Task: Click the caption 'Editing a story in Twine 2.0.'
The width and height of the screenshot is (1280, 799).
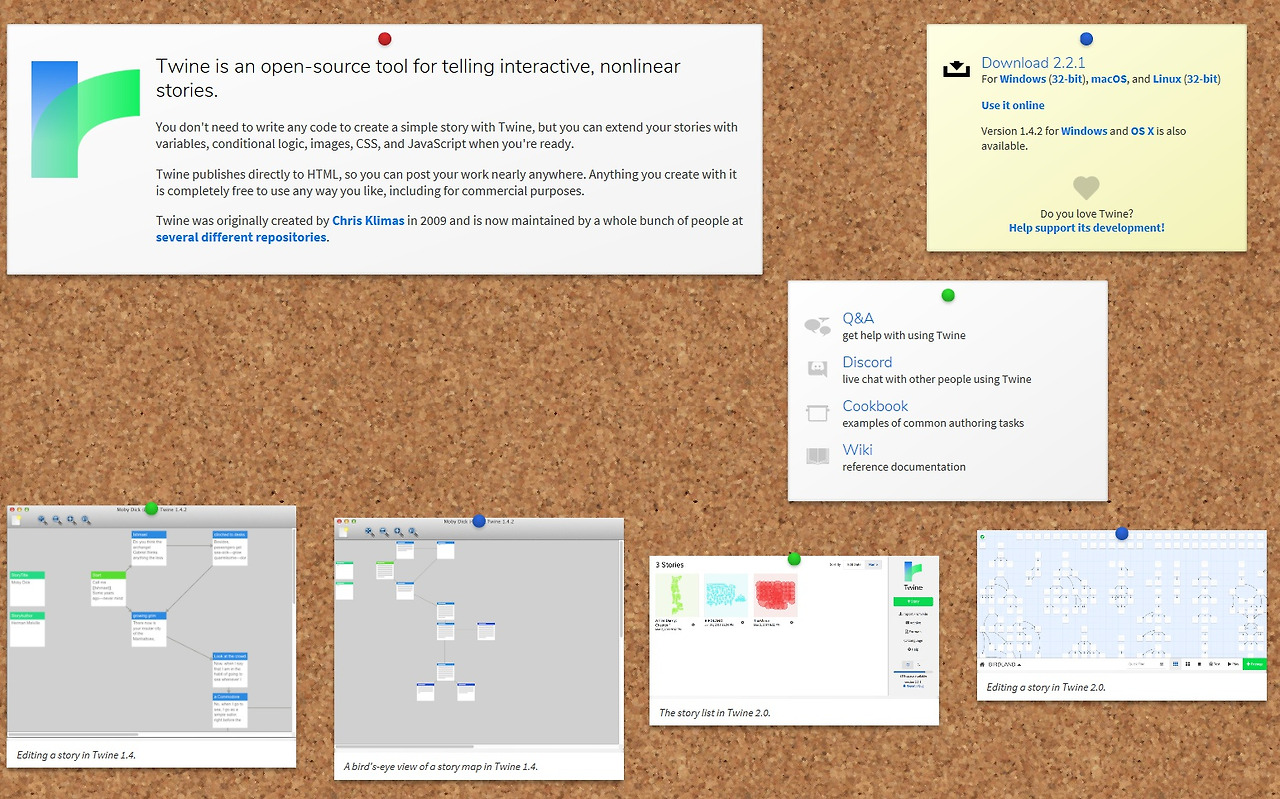Action: (x=1046, y=688)
